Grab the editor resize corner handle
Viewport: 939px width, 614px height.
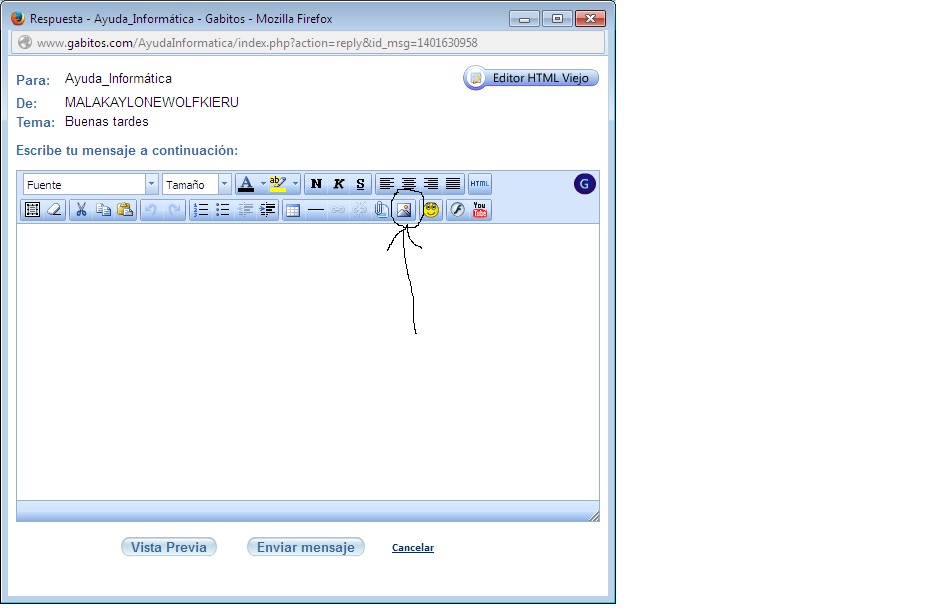[593, 516]
